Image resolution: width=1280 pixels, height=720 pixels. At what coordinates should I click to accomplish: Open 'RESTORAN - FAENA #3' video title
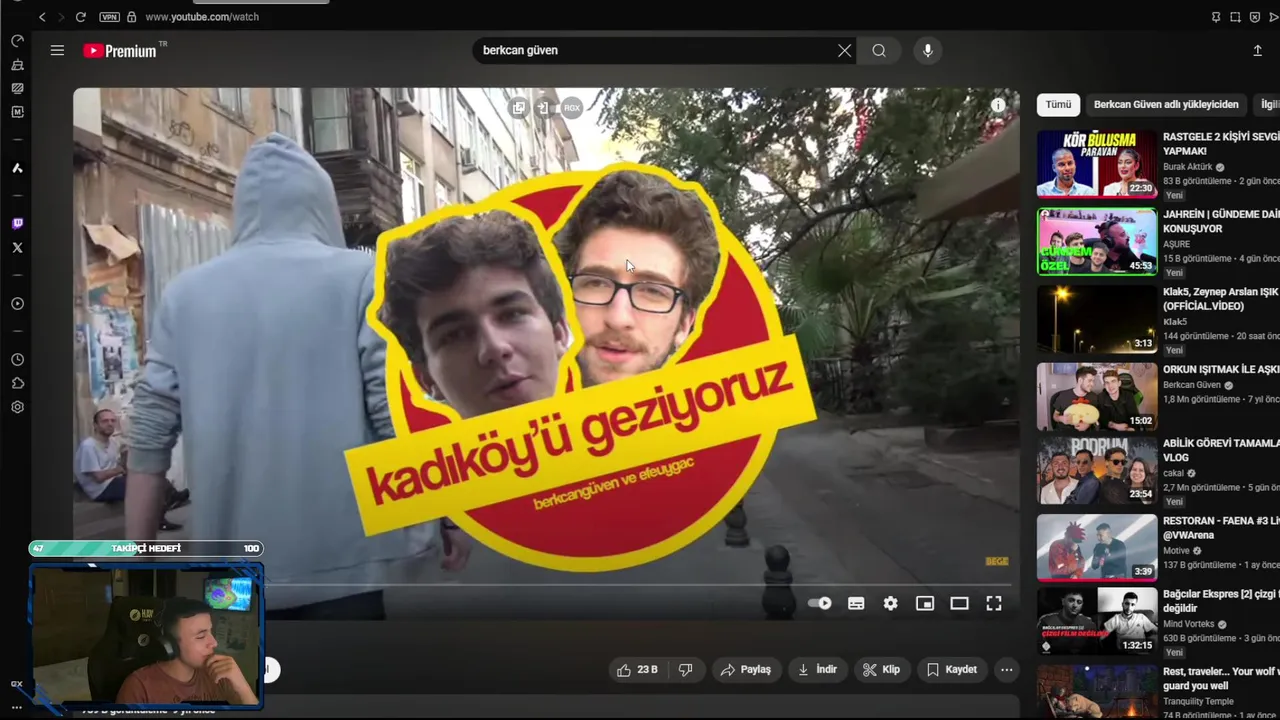tap(1221, 528)
